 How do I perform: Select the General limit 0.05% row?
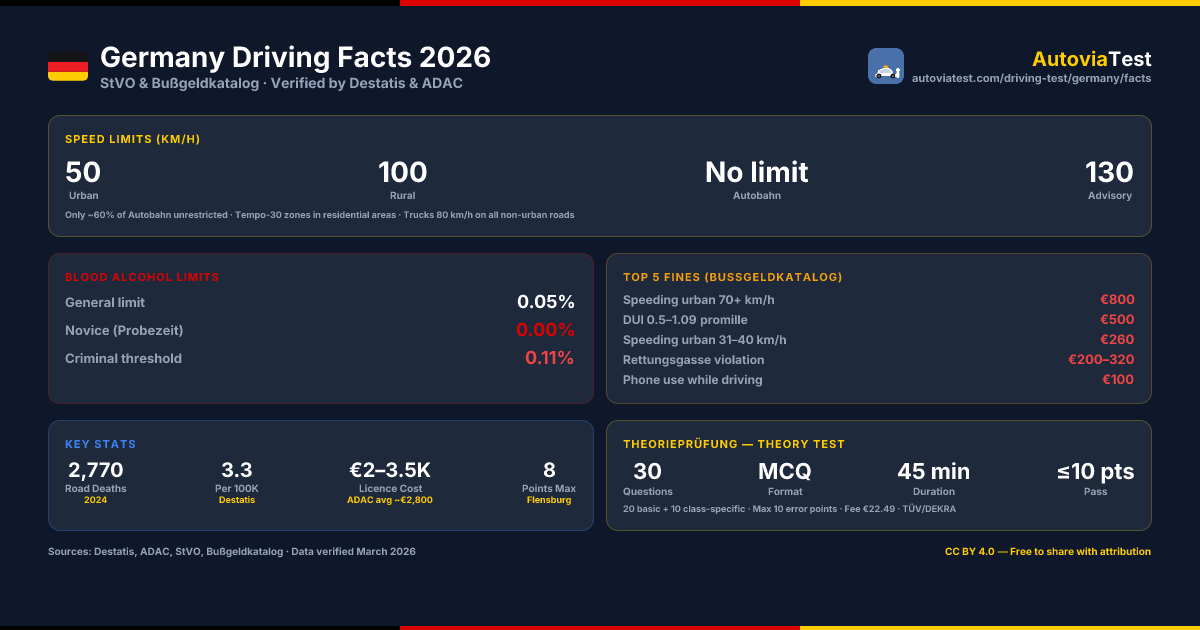pyautogui.click(x=320, y=302)
